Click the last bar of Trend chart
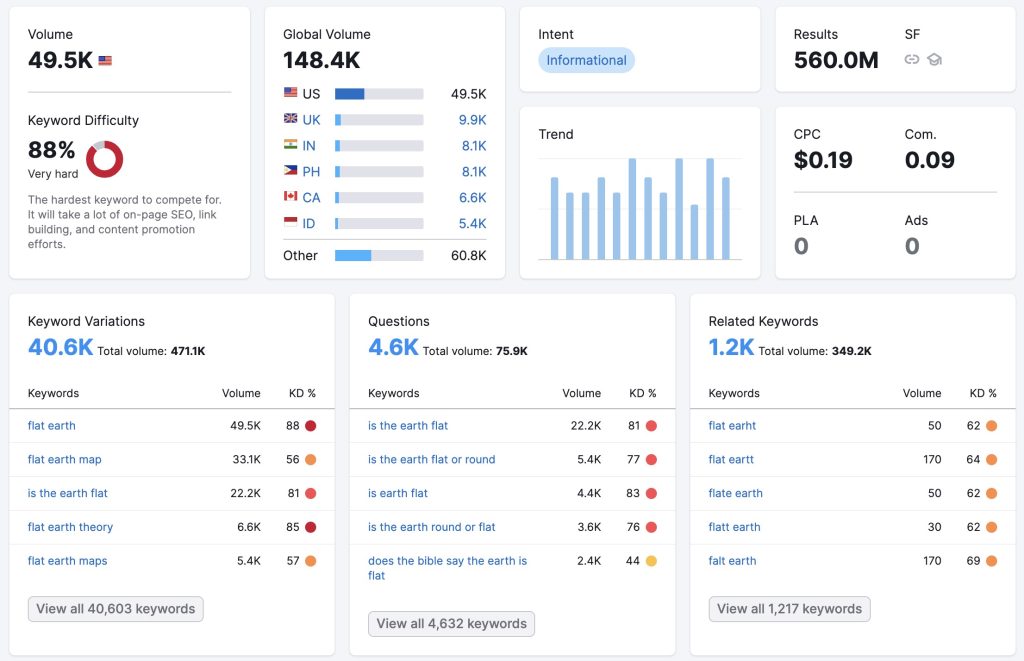This screenshot has height=661, width=1024. 726,218
